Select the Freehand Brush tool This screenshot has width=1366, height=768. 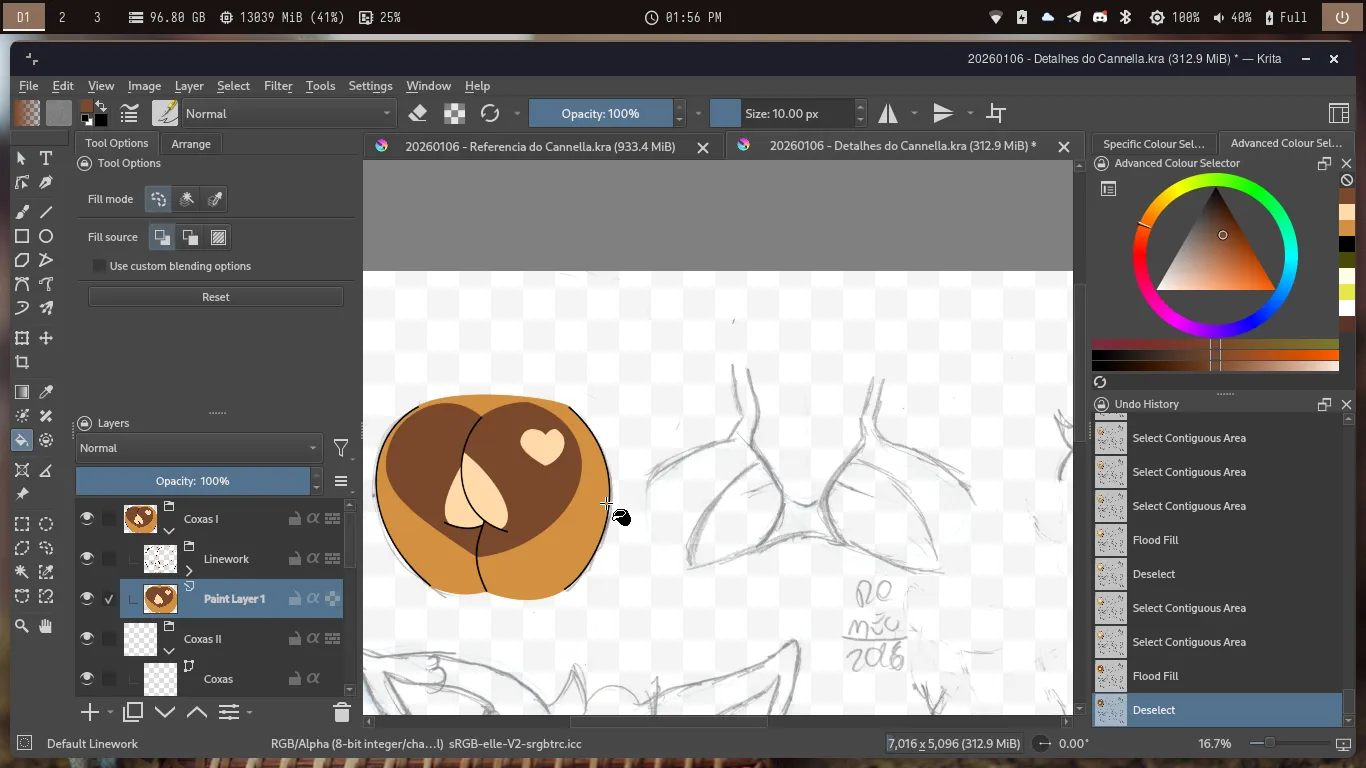[x=22, y=212]
